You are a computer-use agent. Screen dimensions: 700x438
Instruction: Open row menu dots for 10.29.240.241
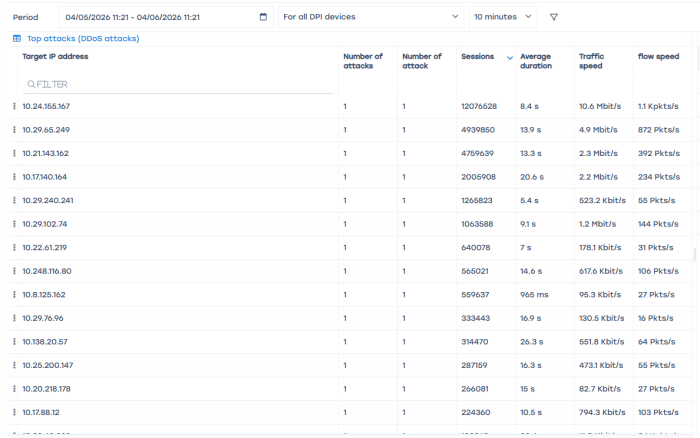[14, 200]
